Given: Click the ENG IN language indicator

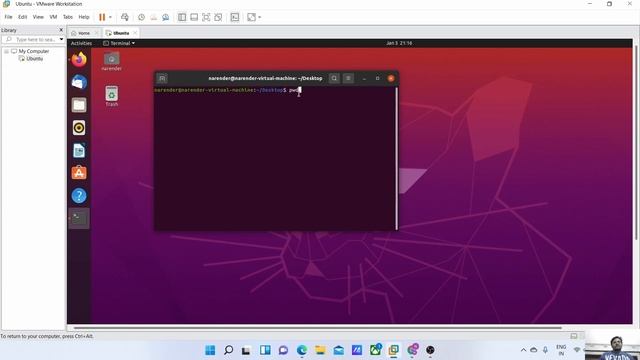Looking at the screenshot, I should (561, 350).
